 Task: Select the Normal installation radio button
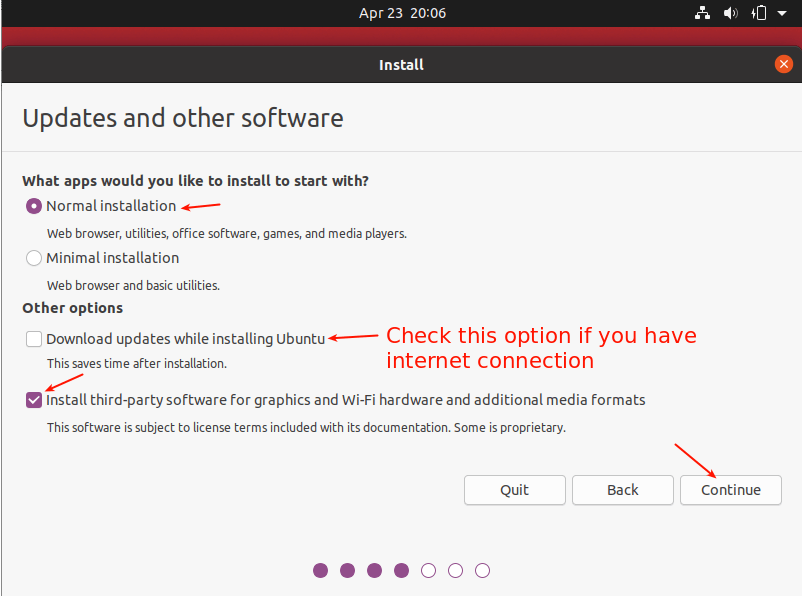34,206
